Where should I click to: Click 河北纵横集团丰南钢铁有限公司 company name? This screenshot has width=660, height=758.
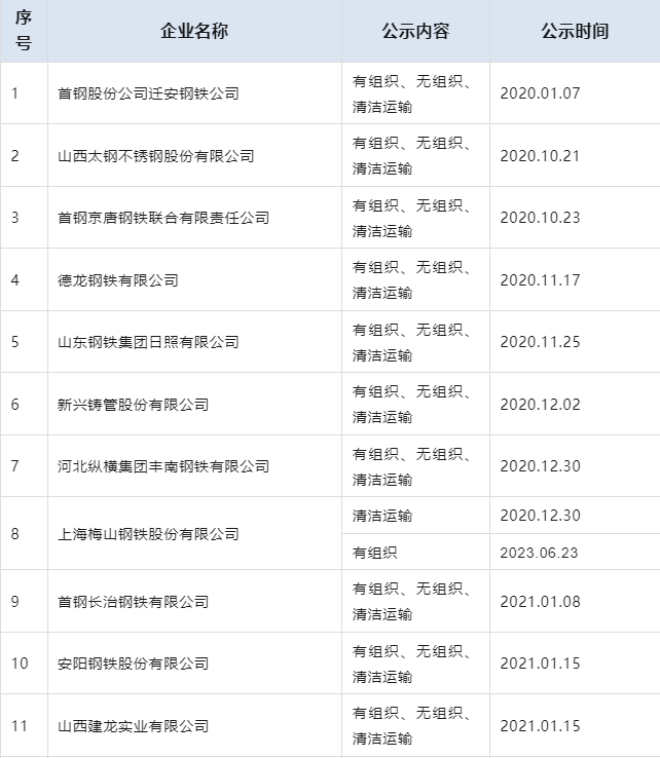tap(163, 466)
